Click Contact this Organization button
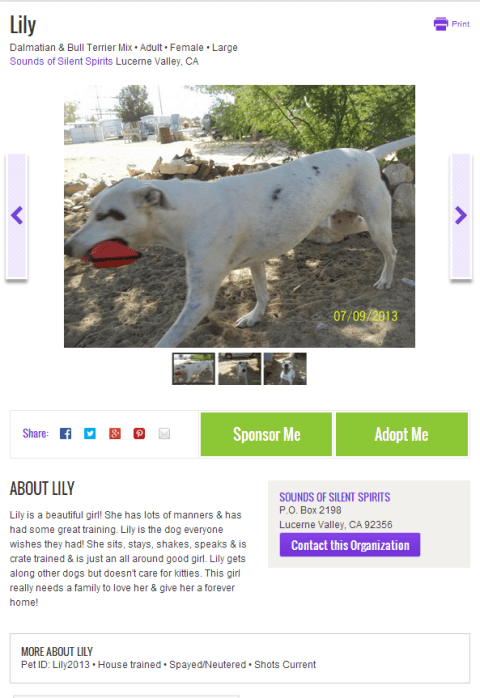 click(x=350, y=545)
